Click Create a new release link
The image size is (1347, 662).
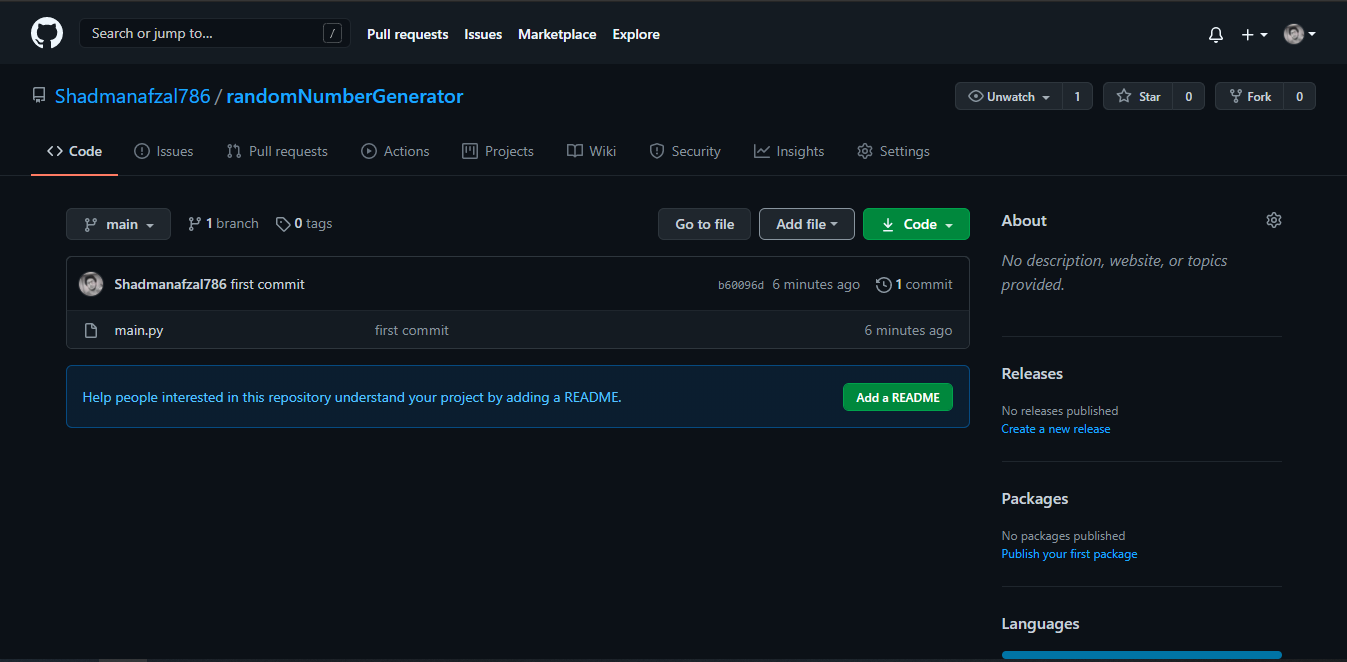[1056, 429]
